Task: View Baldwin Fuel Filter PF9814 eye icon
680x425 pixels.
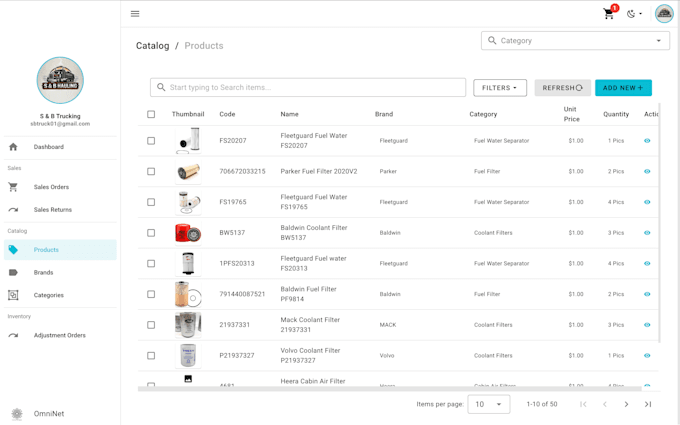Action: 647,294
